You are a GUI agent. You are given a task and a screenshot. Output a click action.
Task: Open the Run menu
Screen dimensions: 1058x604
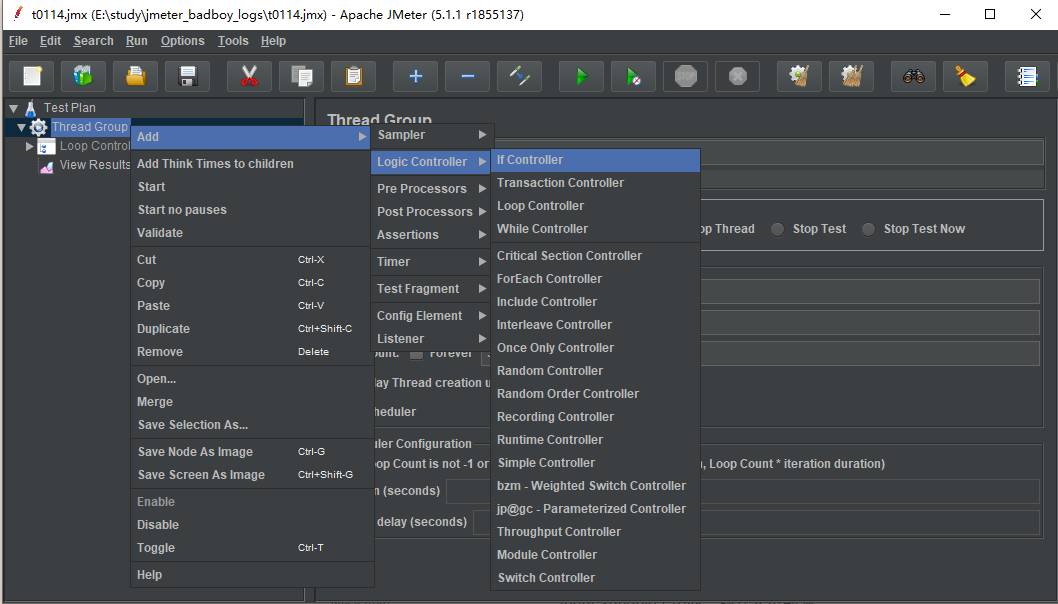pos(136,41)
